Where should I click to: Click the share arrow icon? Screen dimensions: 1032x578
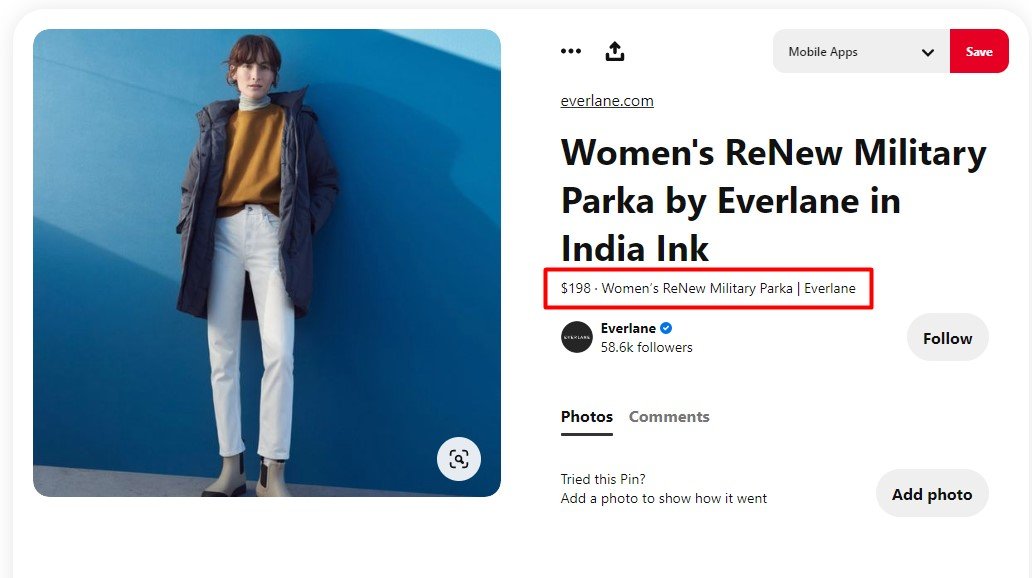(615, 51)
